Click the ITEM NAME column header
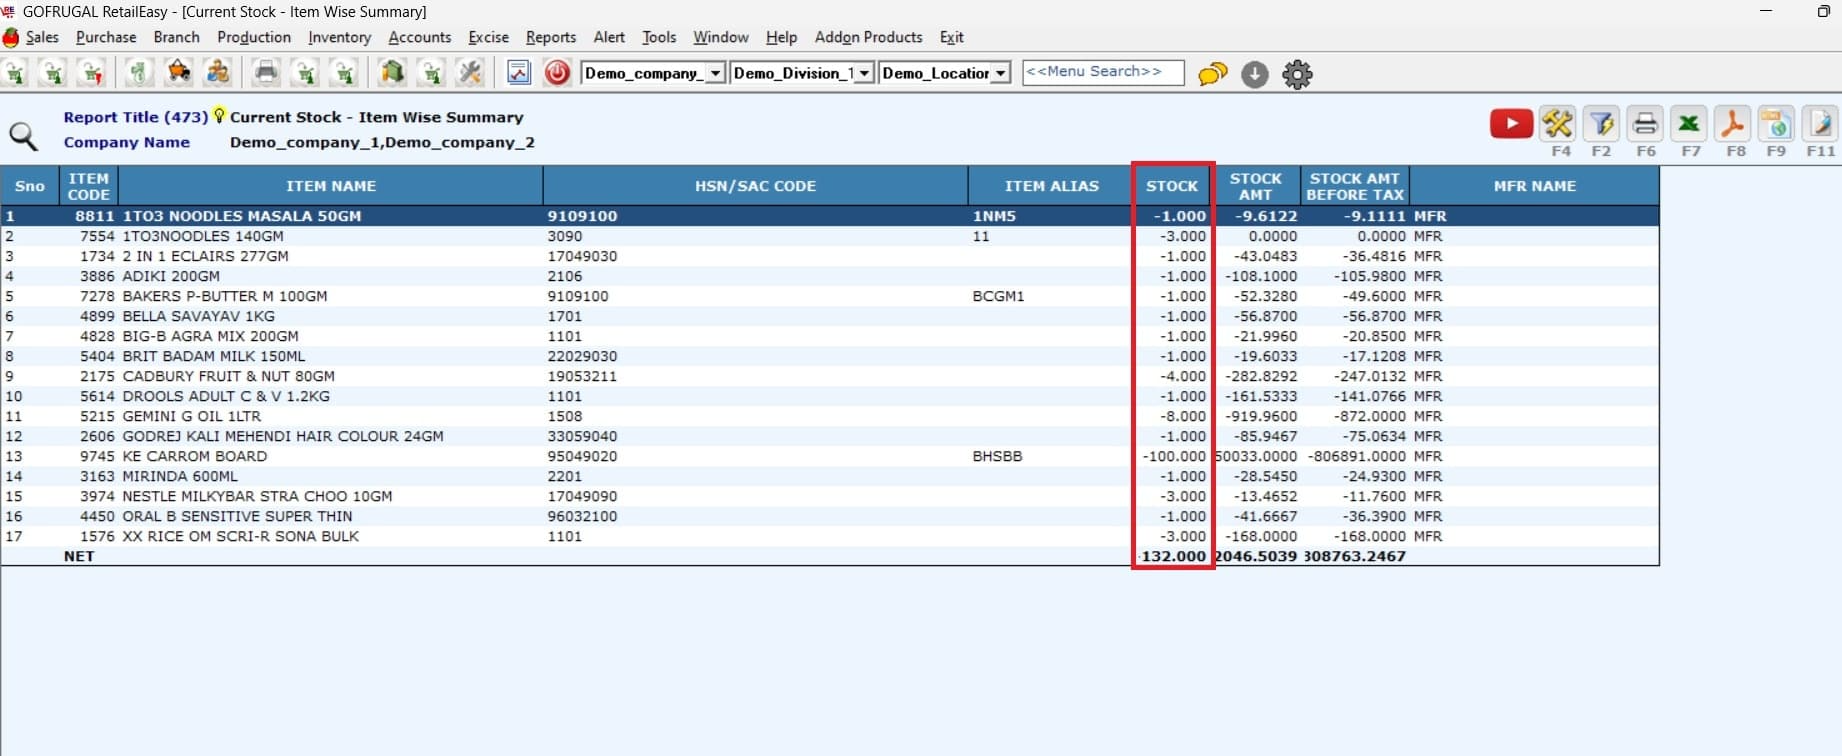This screenshot has width=1842, height=756. [331, 186]
